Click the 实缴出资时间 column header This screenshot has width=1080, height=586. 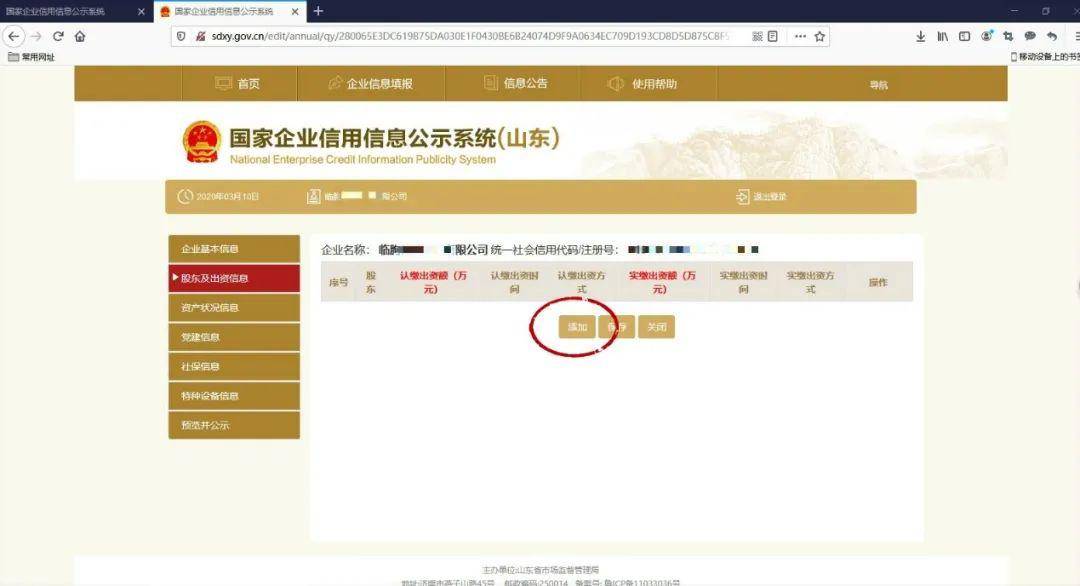click(x=744, y=282)
